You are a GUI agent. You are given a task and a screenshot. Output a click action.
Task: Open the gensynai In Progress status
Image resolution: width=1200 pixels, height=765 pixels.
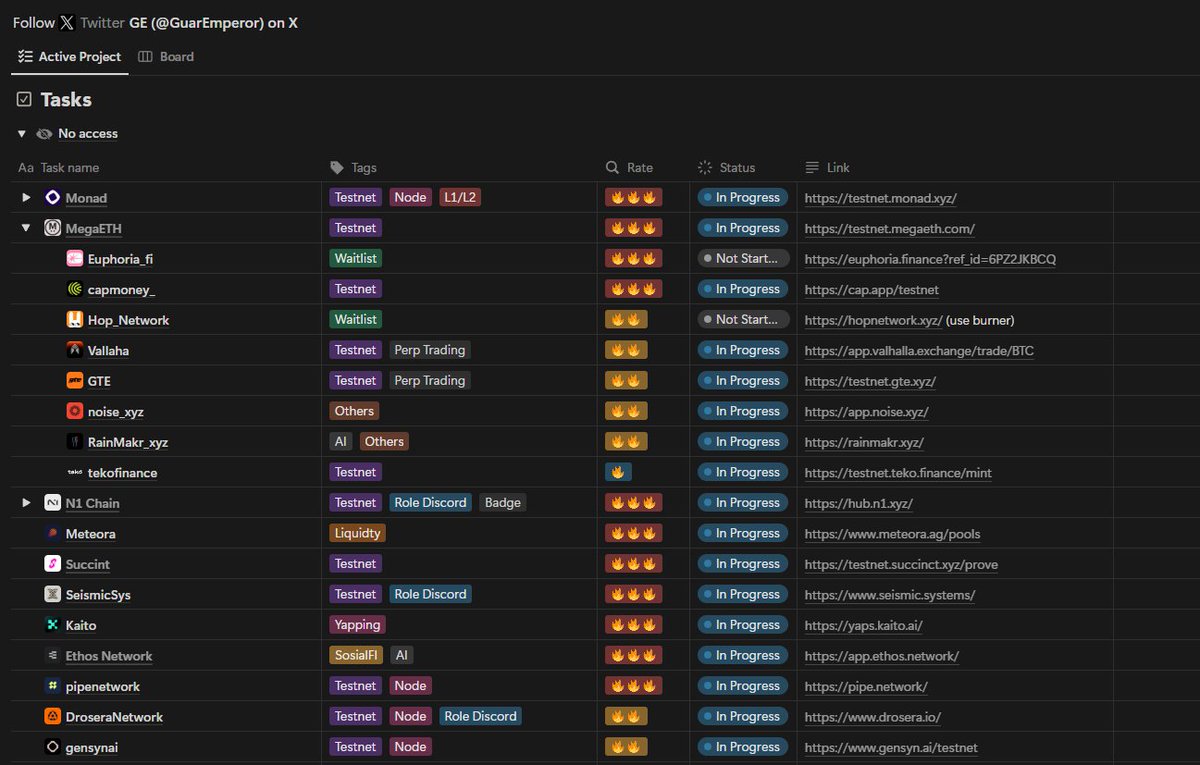coord(743,747)
